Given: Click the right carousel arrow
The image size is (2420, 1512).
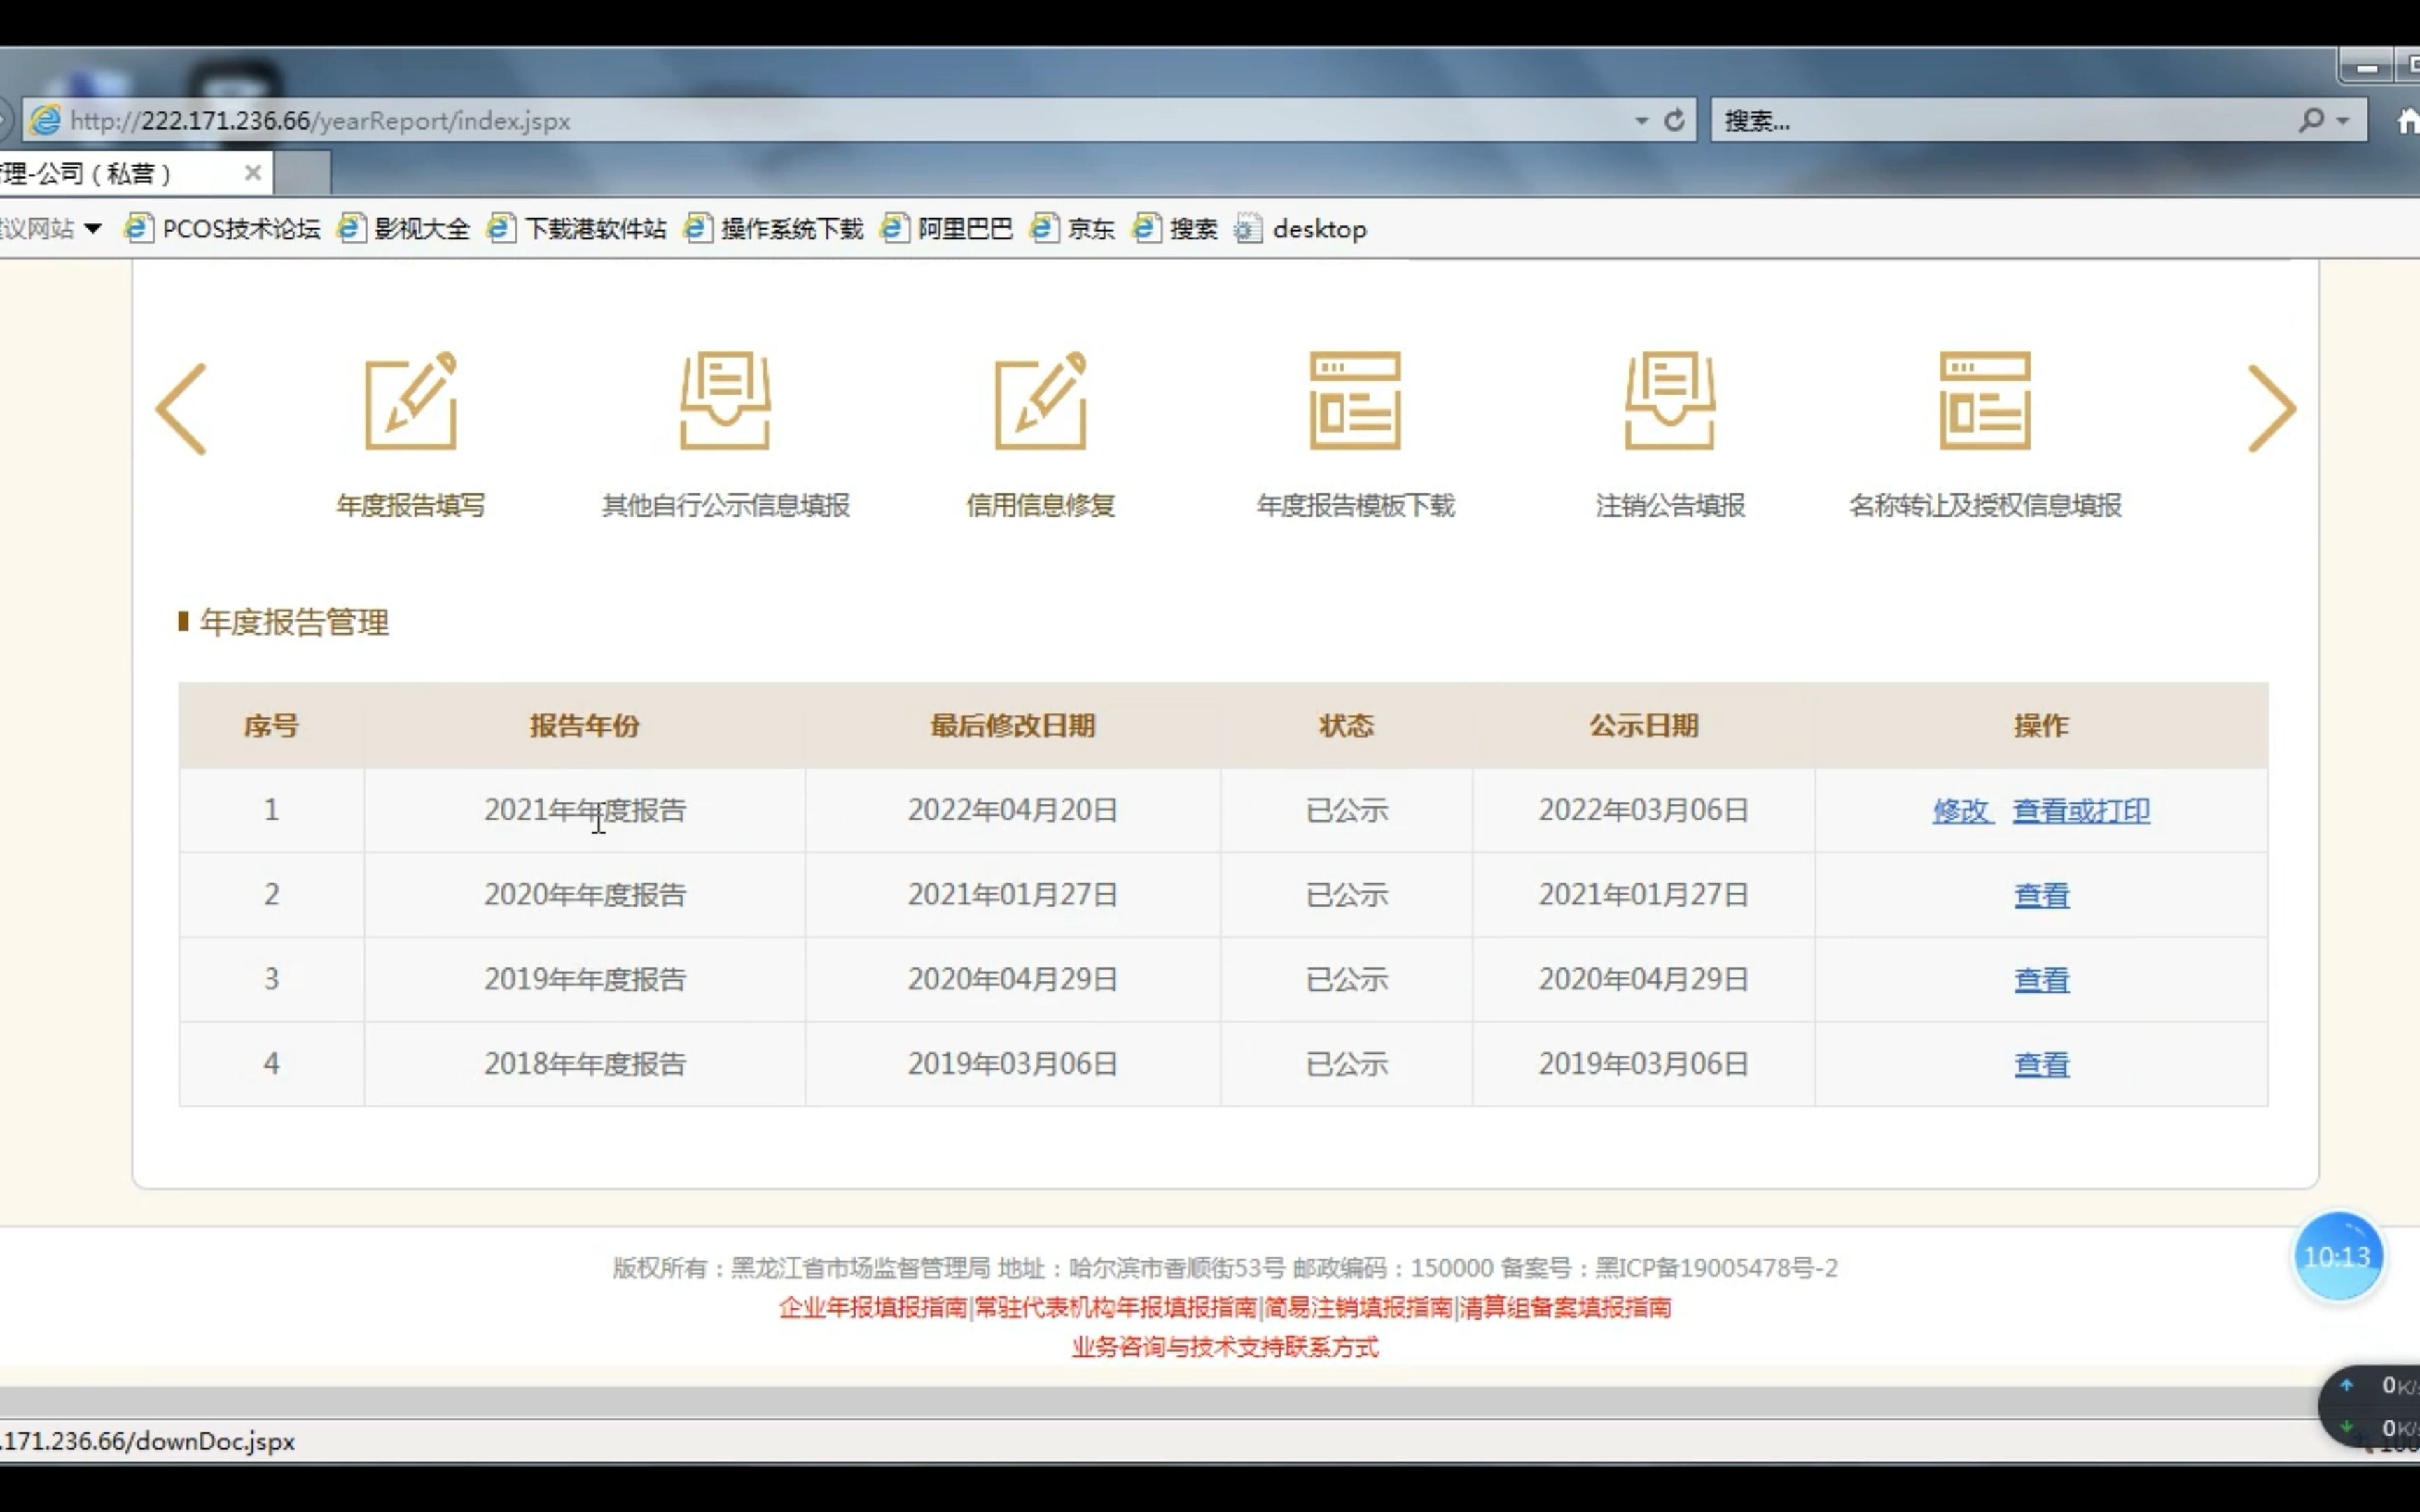Looking at the screenshot, I should point(2272,406).
